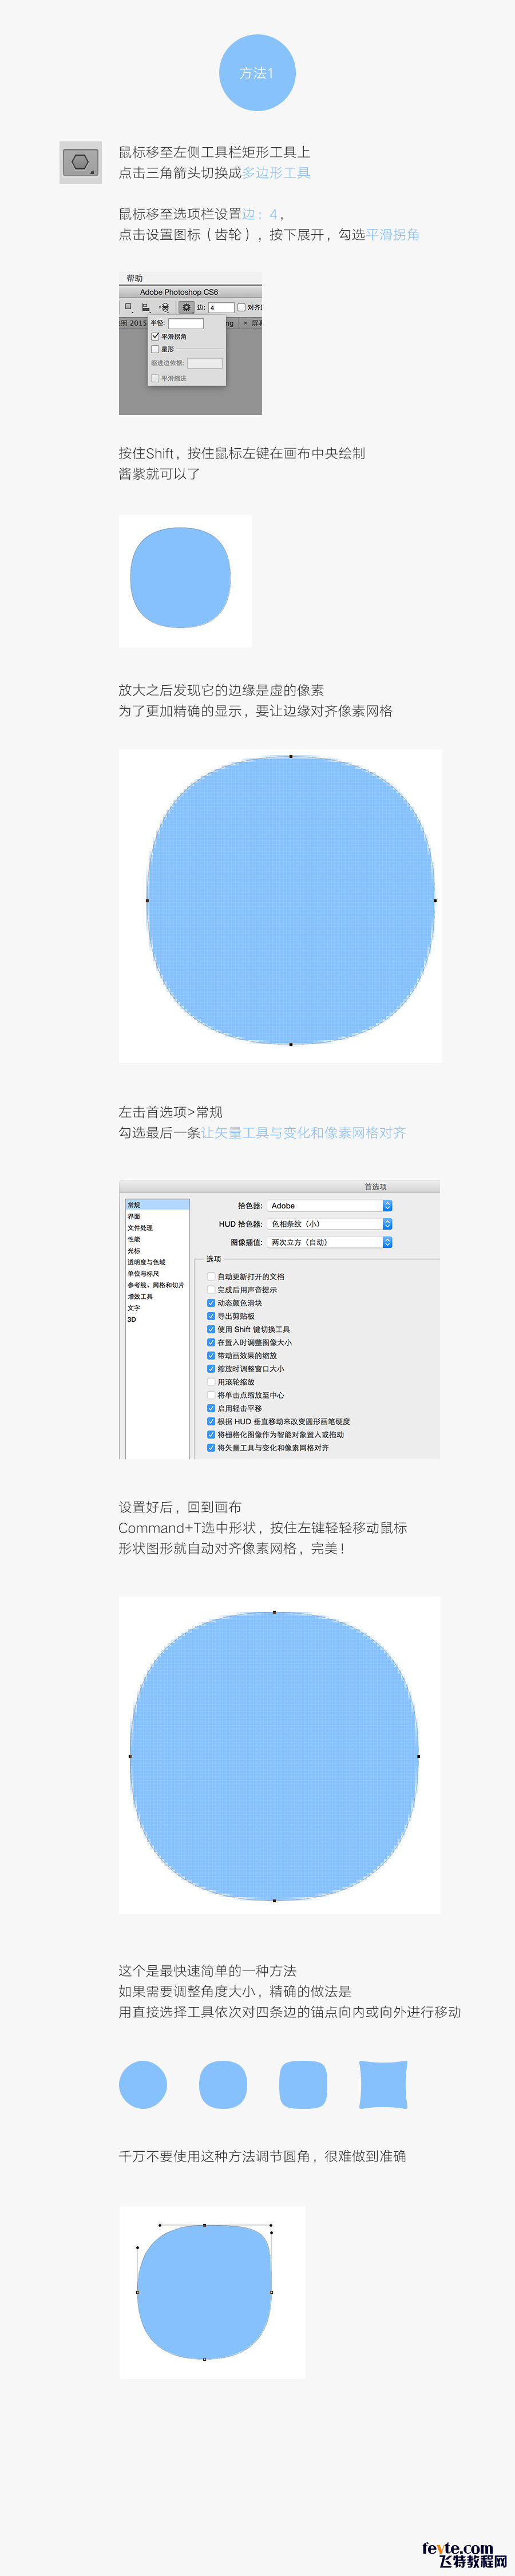Screen dimensions: 515x2576
Task: Toggle 缩放时调整窗口大小 checkbox
Action: tap(211, 1369)
